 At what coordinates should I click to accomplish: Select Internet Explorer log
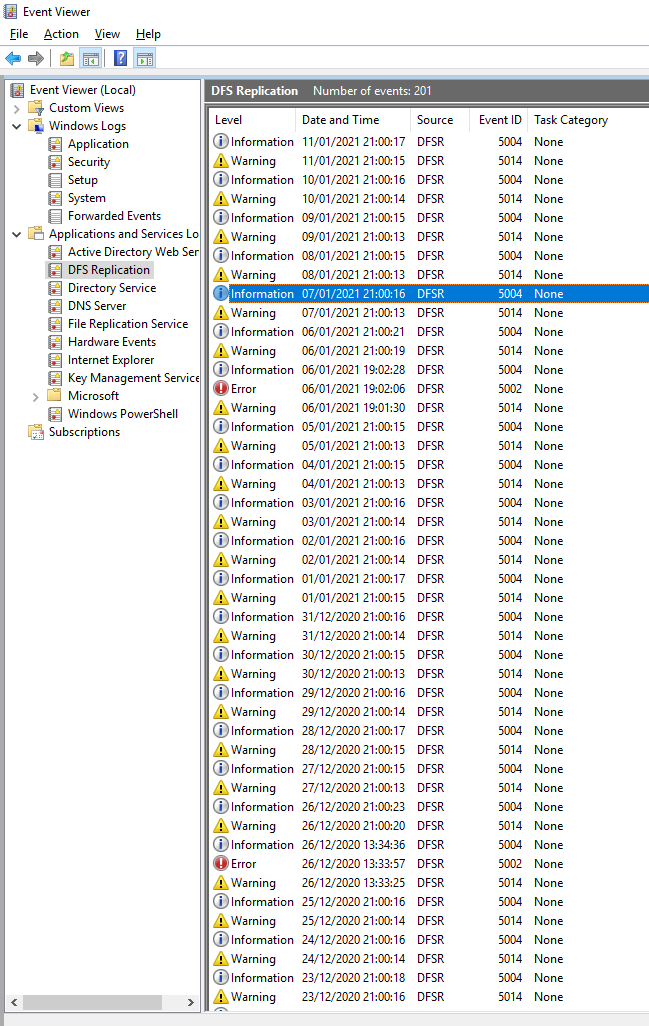click(111, 360)
